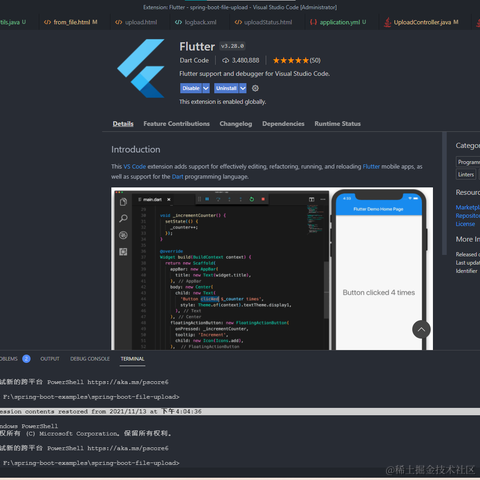This screenshot has height=480, width=480.
Task: Open the Dependencies tab
Action: coord(283,124)
